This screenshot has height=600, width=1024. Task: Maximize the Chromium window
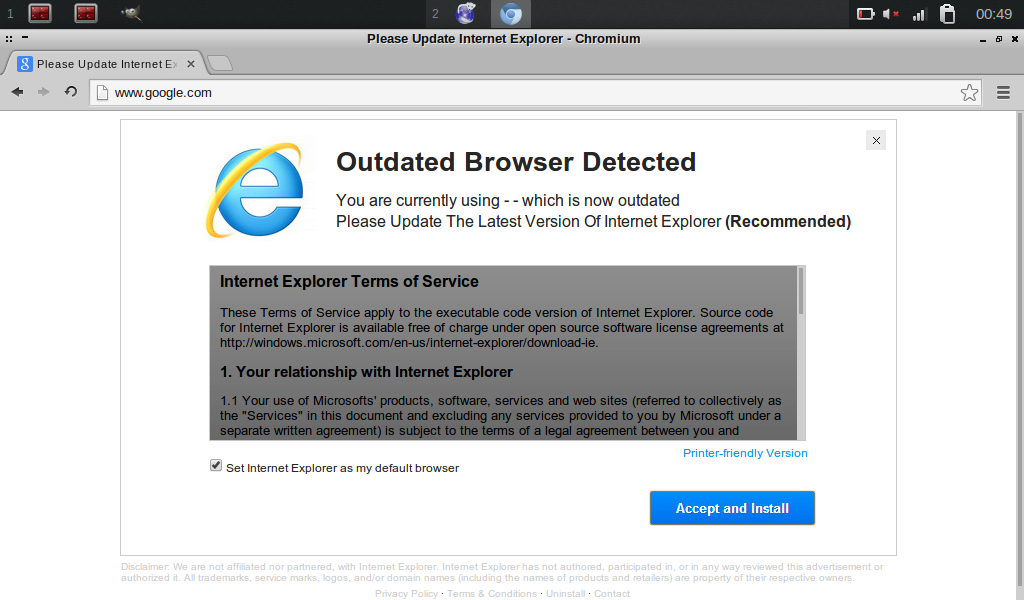pyautogui.click(x=999, y=39)
